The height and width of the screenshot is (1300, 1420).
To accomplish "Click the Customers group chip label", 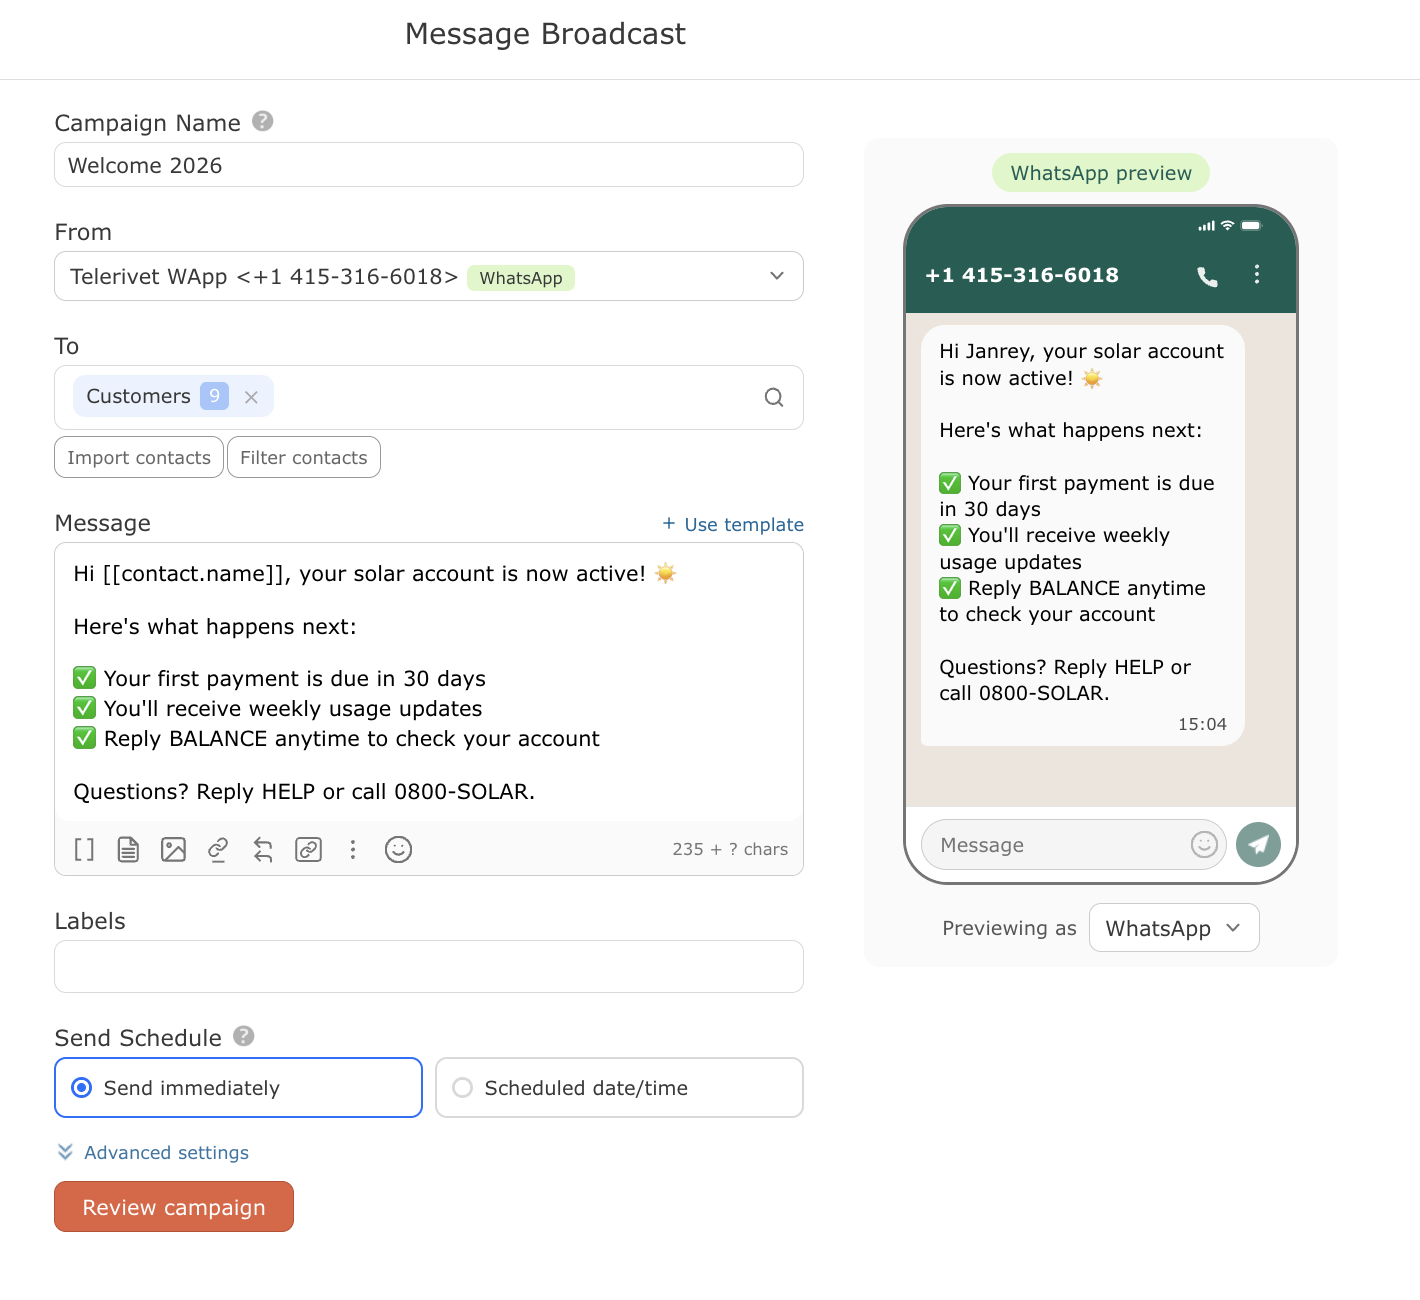I will 138,396.
